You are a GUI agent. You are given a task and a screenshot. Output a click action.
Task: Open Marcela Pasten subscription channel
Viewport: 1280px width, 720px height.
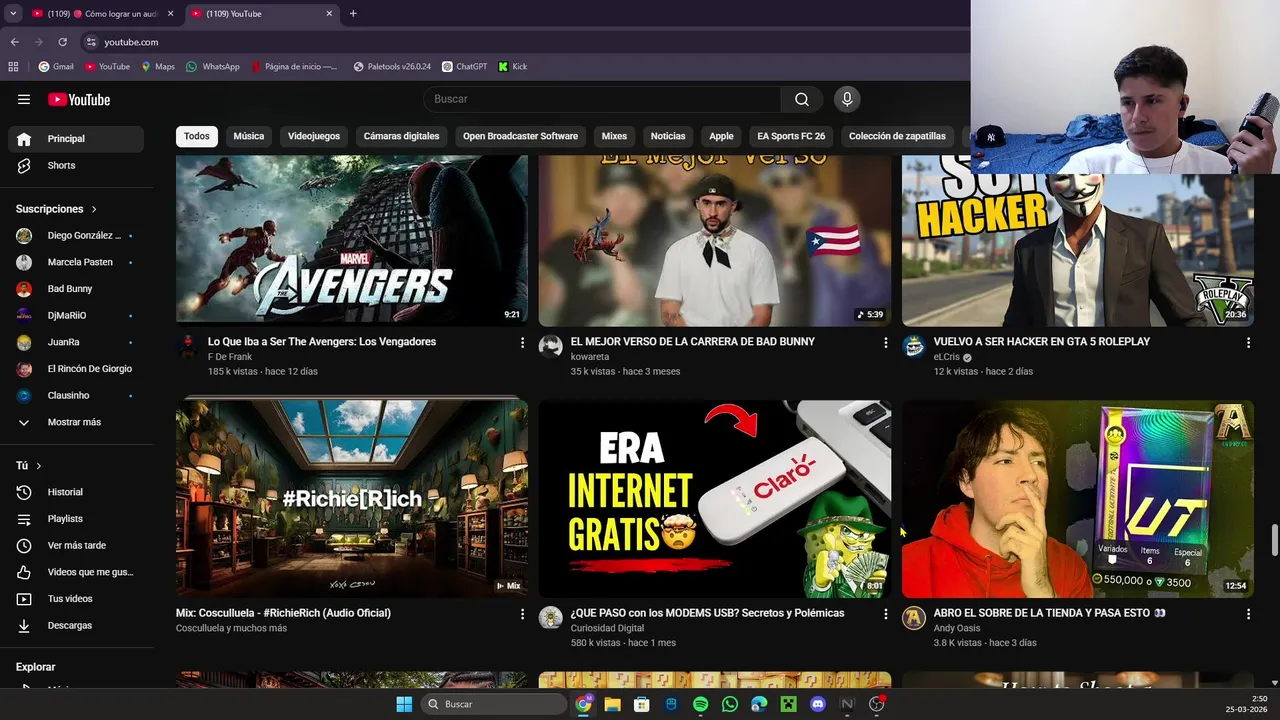point(76,262)
